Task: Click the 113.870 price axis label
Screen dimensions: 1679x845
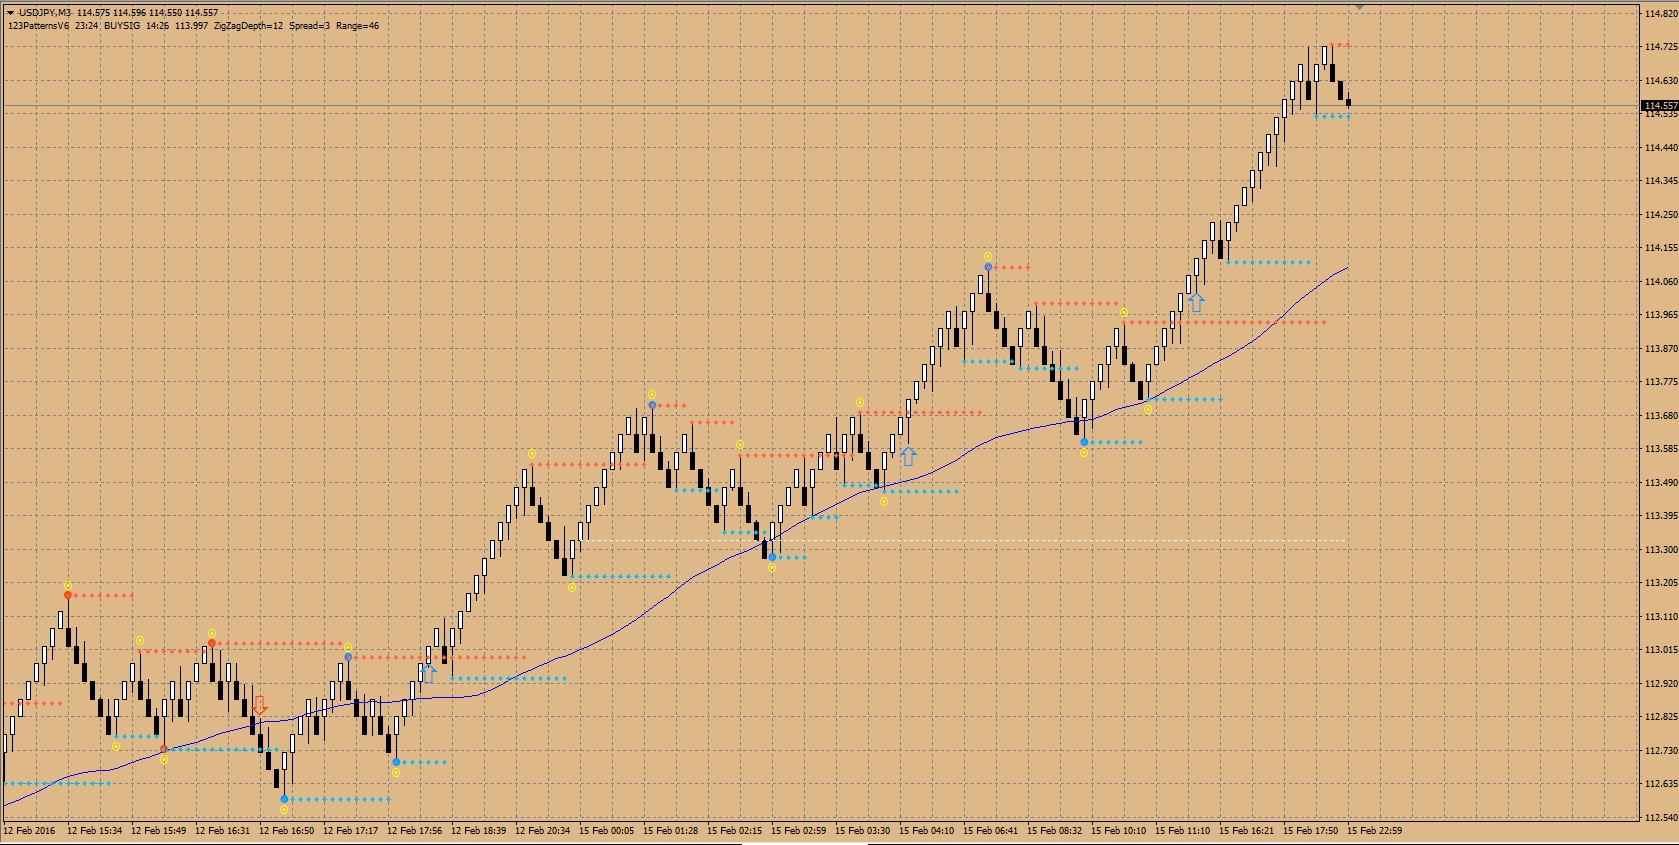Action: tap(1661, 348)
